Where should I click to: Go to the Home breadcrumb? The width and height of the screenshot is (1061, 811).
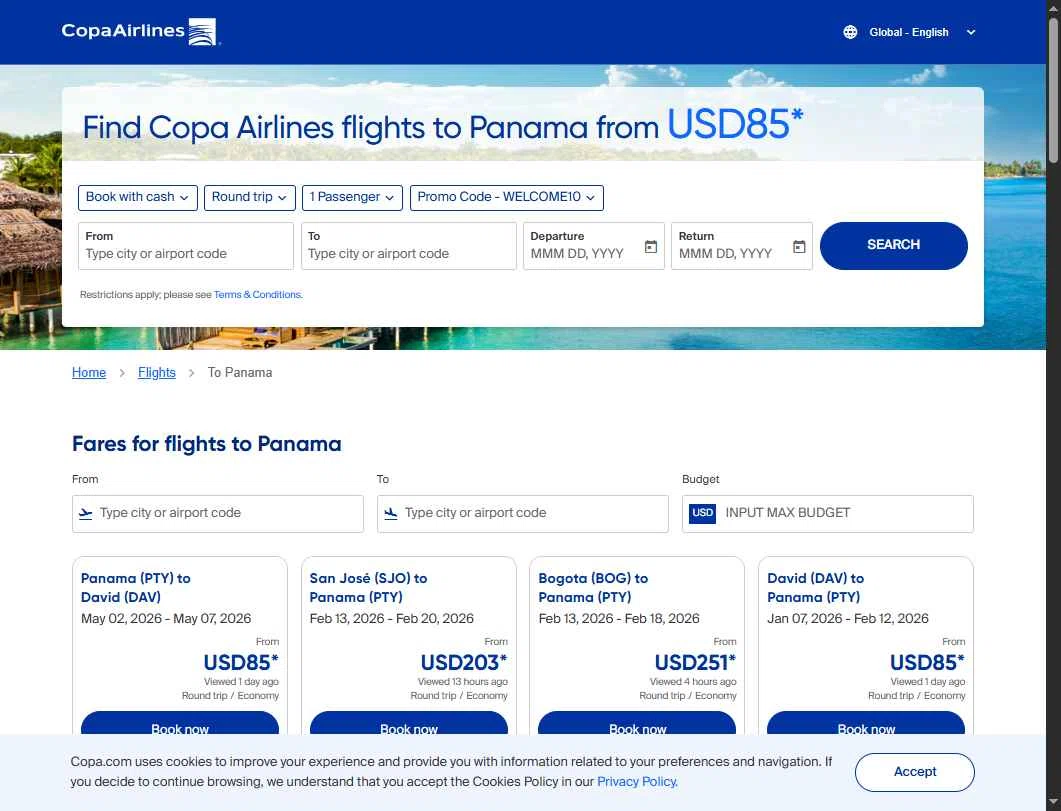[89, 372]
